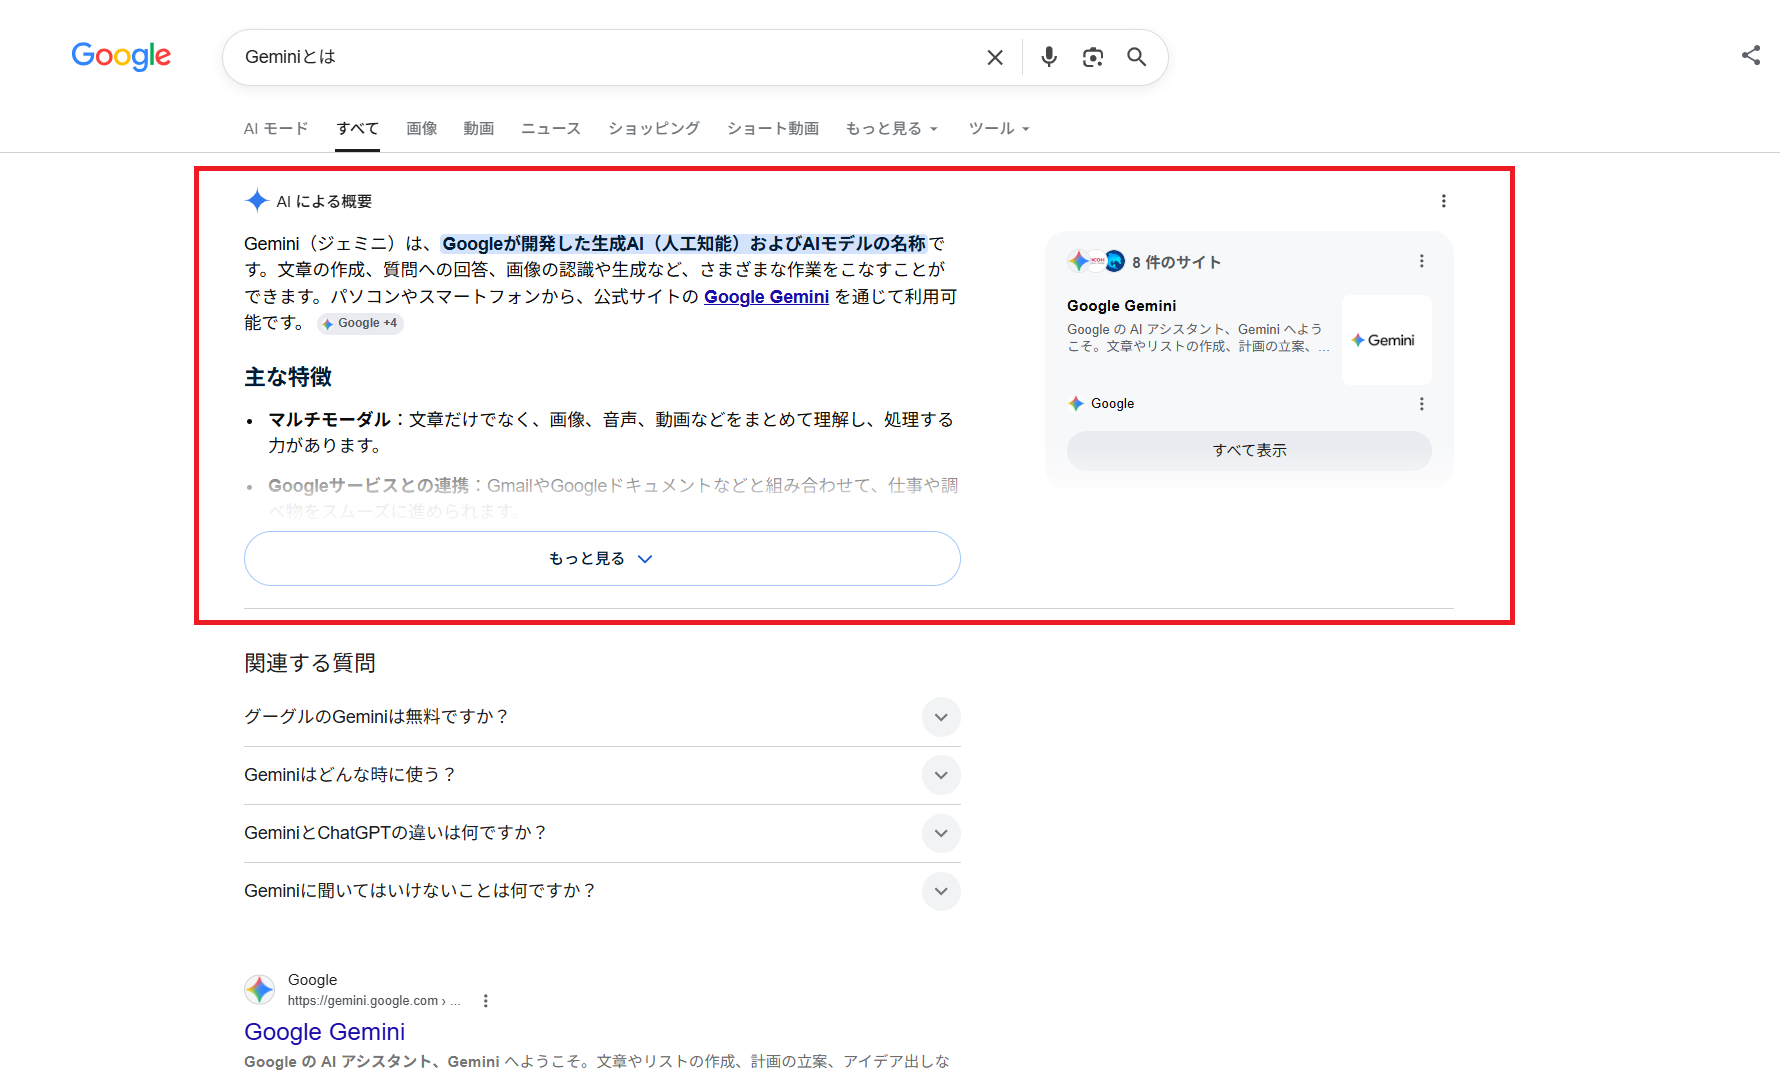
Task: Click the 主な特徴 heading
Action: coord(288,377)
